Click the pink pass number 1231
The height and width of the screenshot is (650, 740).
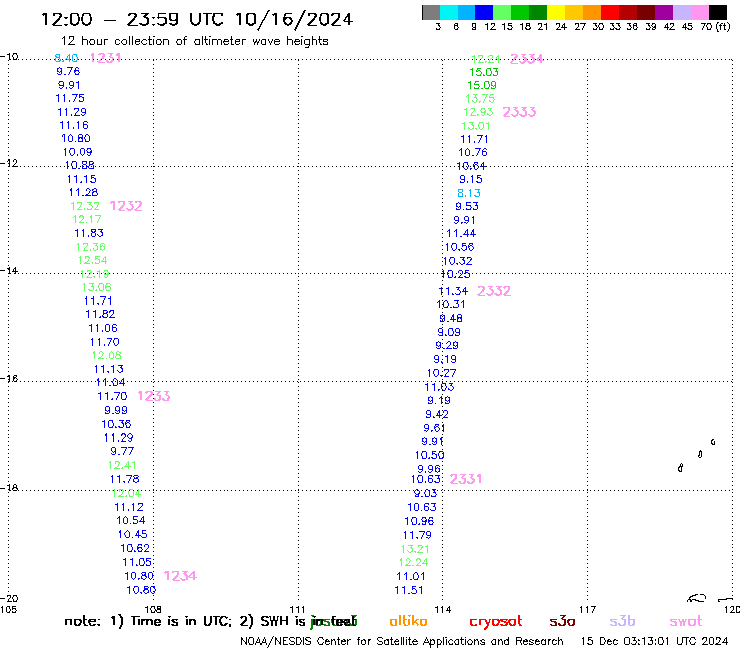click(105, 58)
